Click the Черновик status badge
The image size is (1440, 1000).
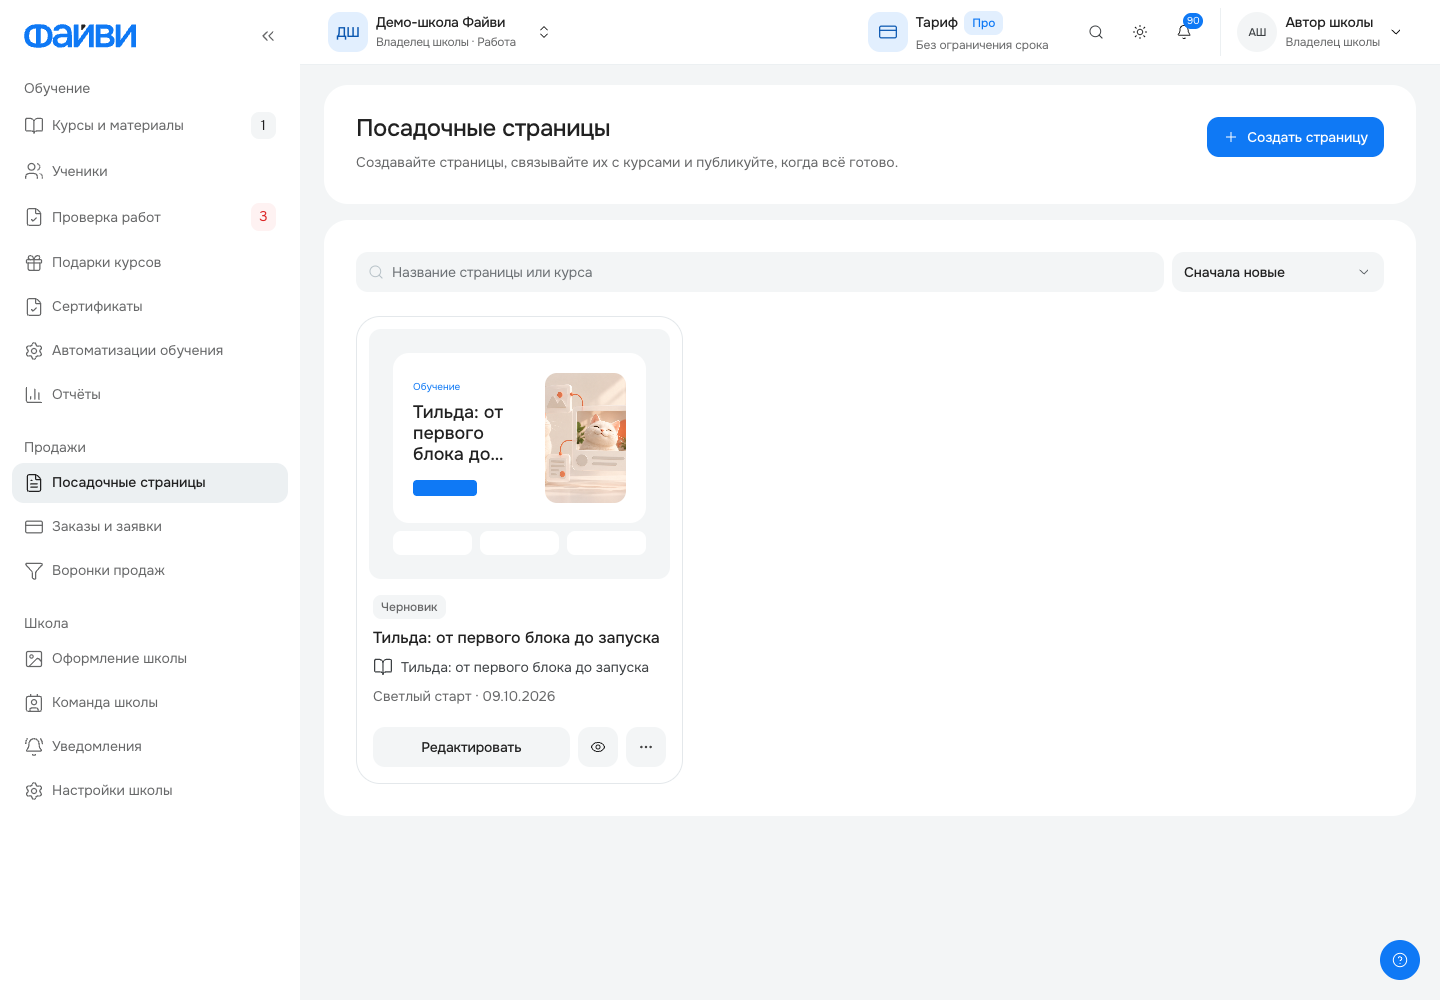coord(409,607)
